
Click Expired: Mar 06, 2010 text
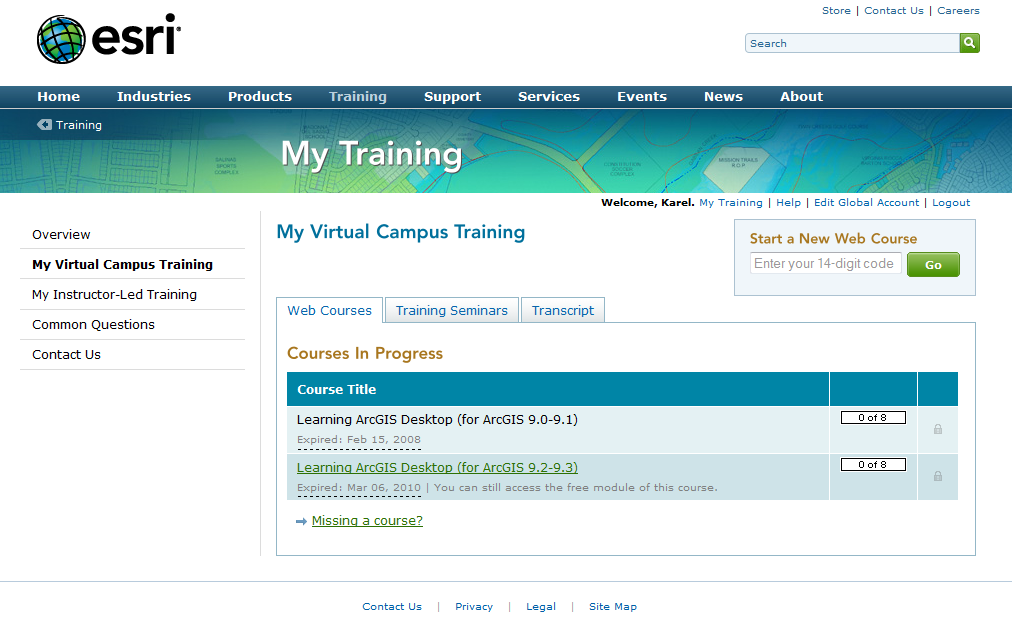pyautogui.click(x=359, y=487)
